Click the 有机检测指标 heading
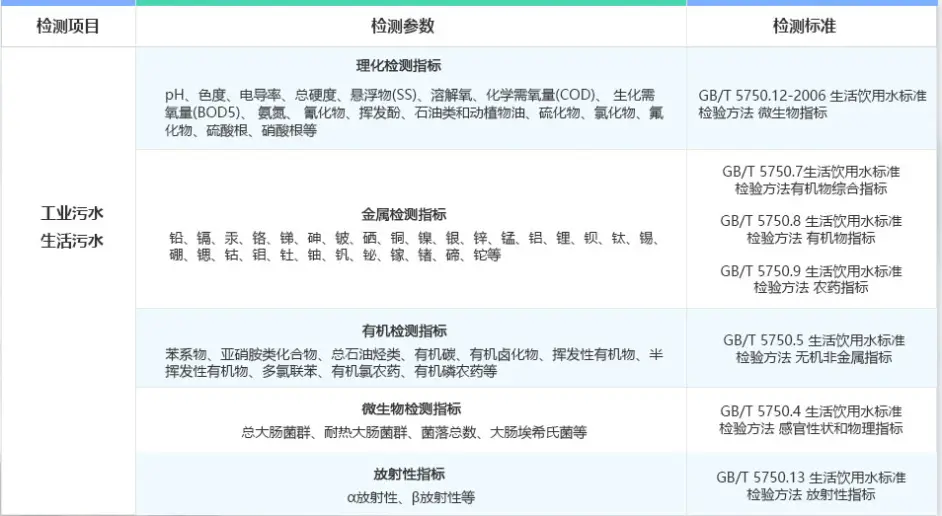The height and width of the screenshot is (516, 942). click(404, 330)
